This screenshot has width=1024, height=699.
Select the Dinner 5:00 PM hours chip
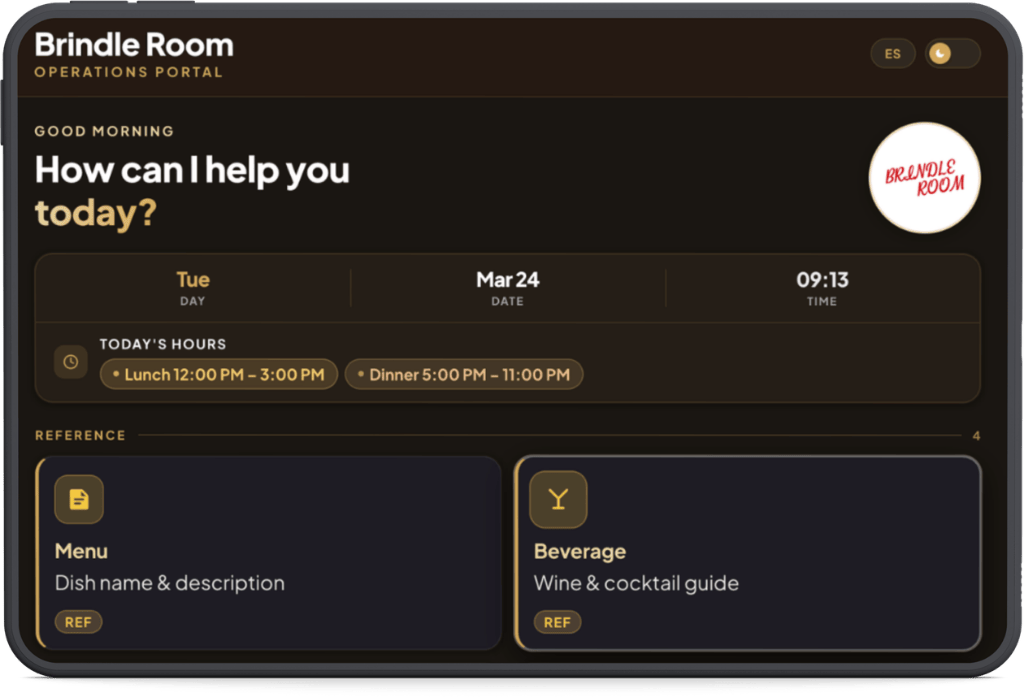(464, 374)
